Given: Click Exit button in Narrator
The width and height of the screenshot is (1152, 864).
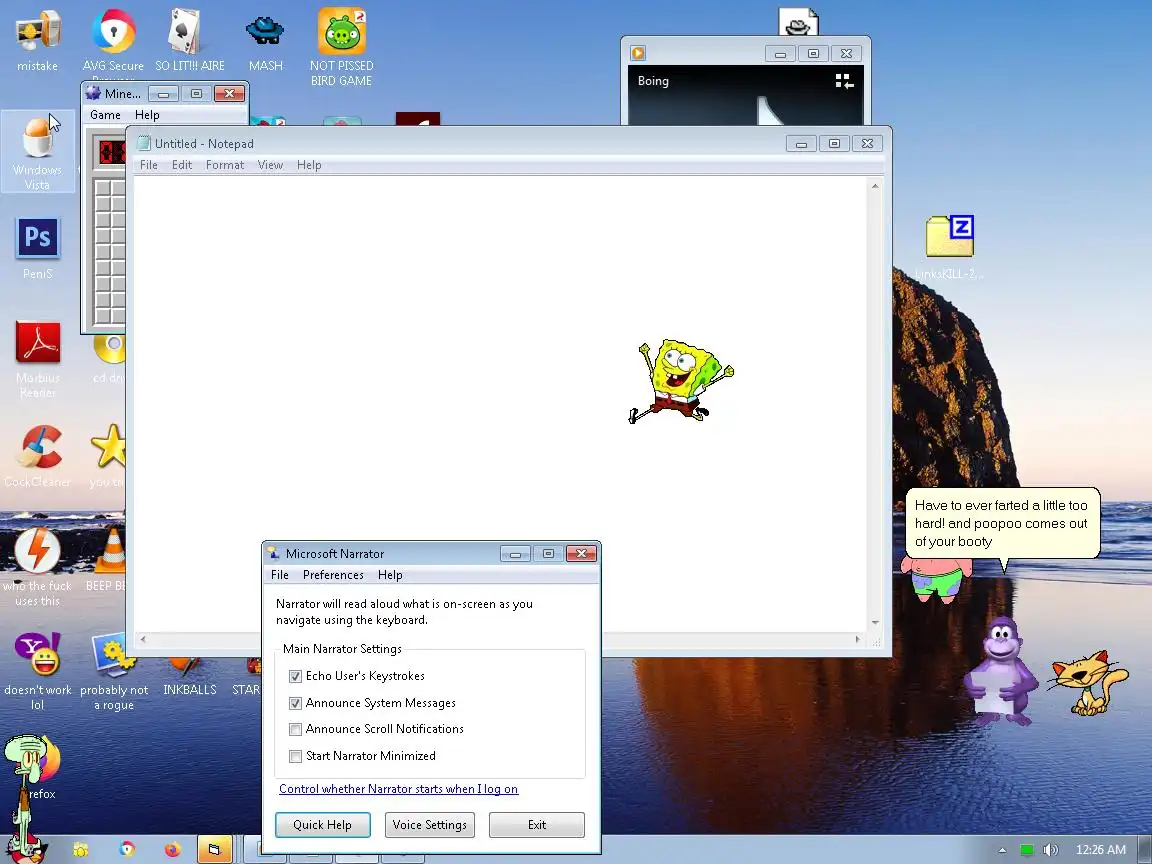Looking at the screenshot, I should click(537, 824).
